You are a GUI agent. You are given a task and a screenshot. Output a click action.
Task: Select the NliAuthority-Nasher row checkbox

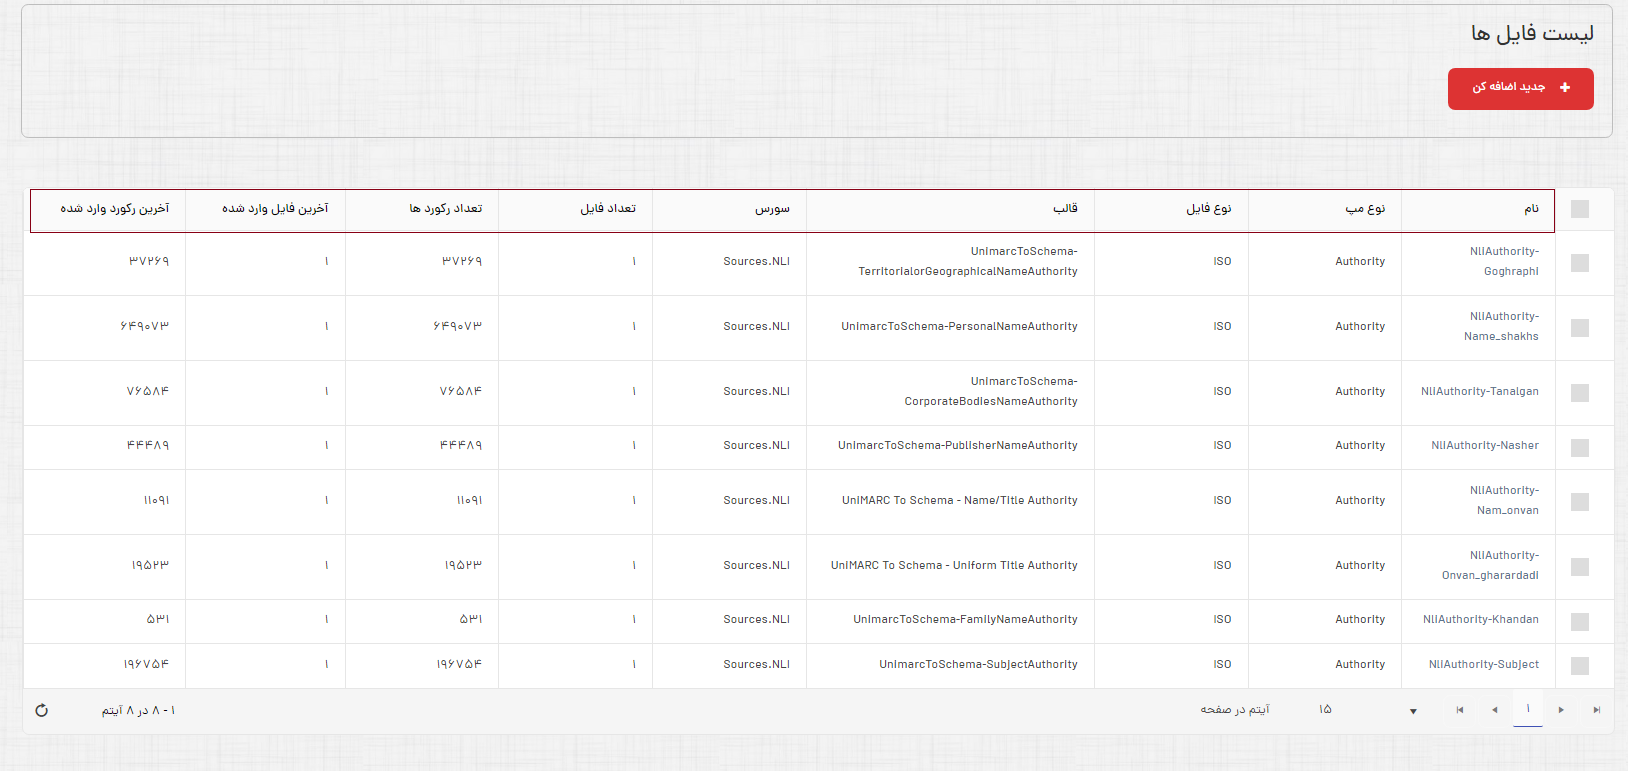coord(1580,447)
